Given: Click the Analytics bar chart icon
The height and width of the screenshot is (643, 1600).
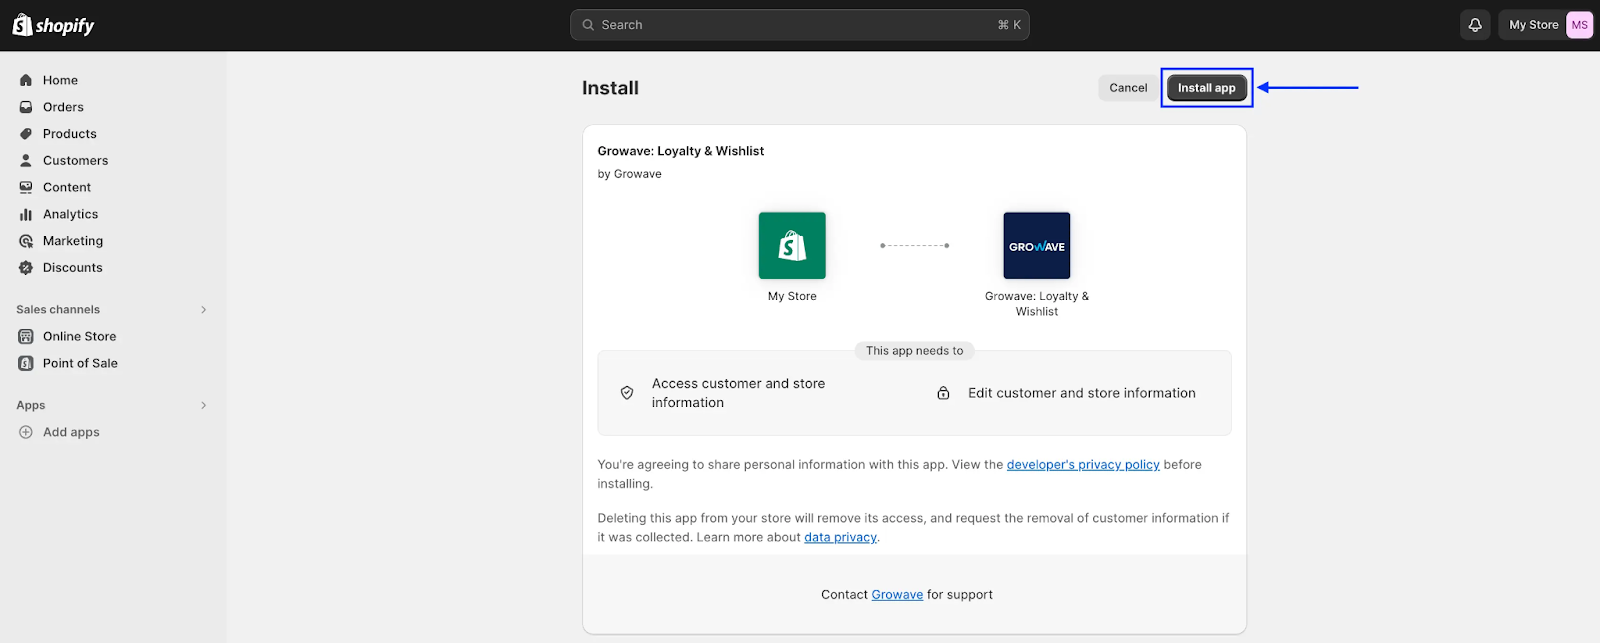Looking at the screenshot, I should tap(26, 214).
